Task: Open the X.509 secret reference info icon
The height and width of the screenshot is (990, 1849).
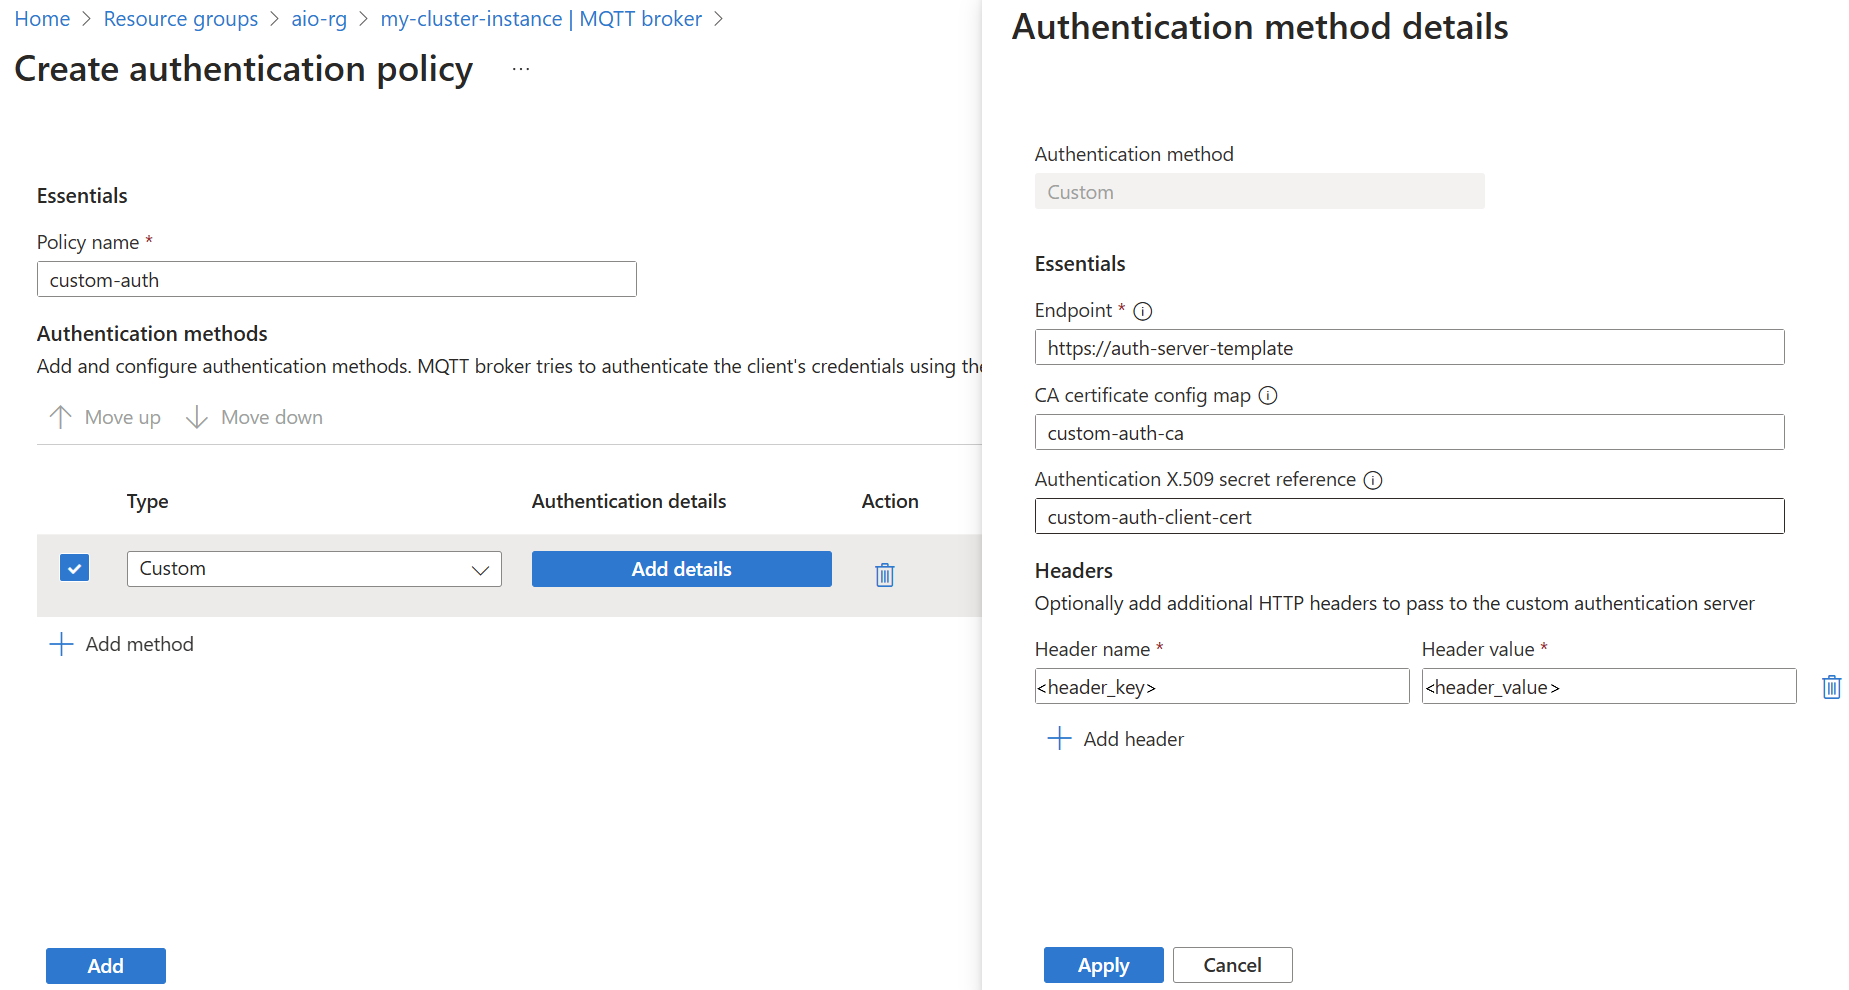Action: click(1373, 480)
